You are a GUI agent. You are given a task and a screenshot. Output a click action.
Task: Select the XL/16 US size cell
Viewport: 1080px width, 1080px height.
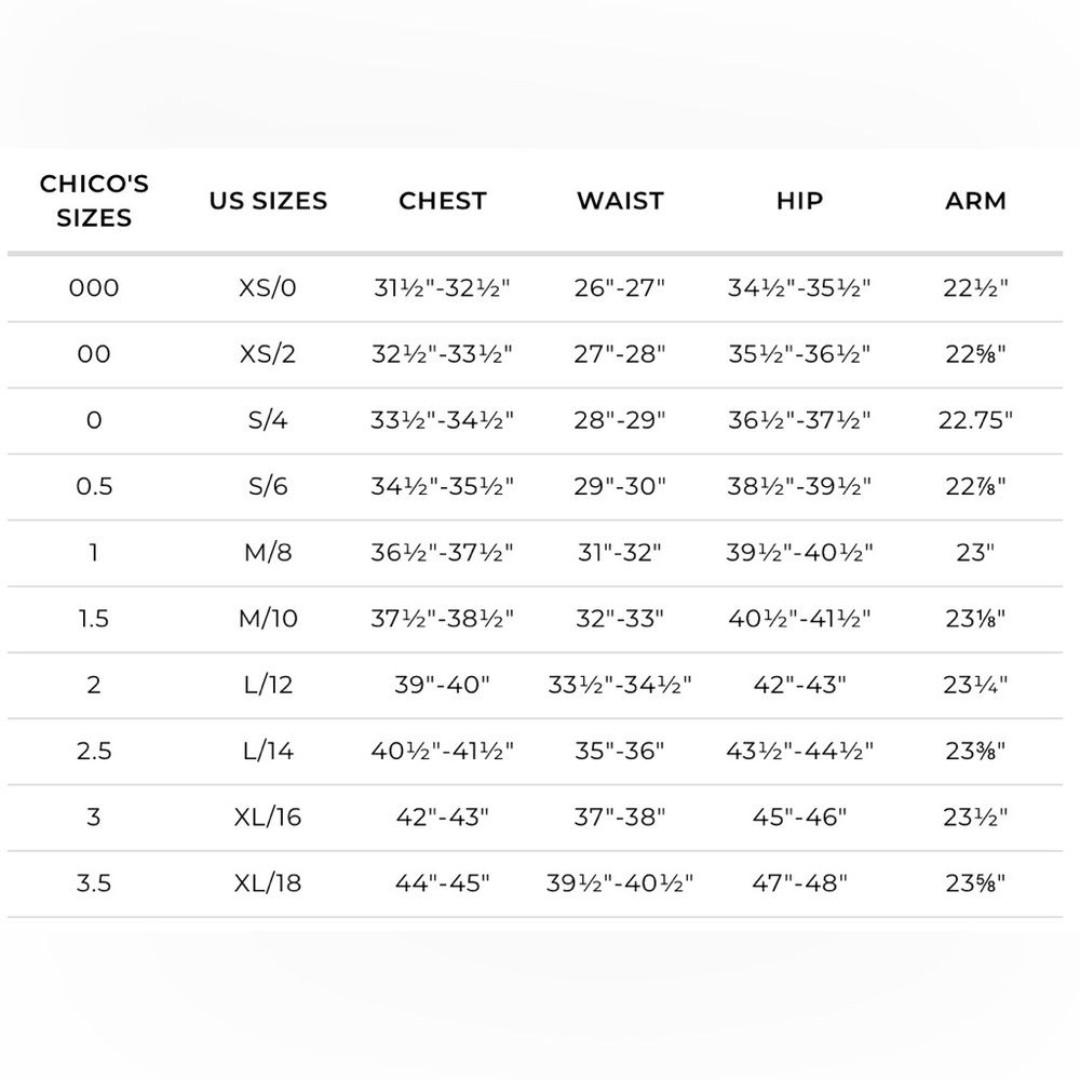(267, 816)
